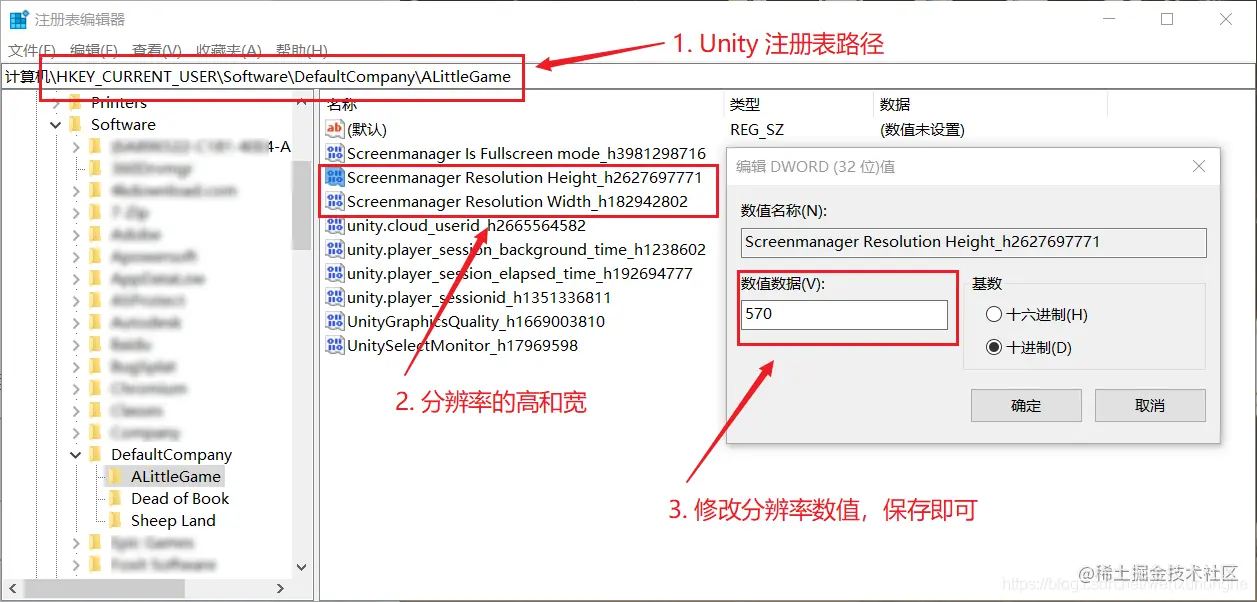The width and height of the screenshot is (1257, 602).
Task: Click the DWORD icon beside UnityGraphicsQuality
Action: coord(334,320)
